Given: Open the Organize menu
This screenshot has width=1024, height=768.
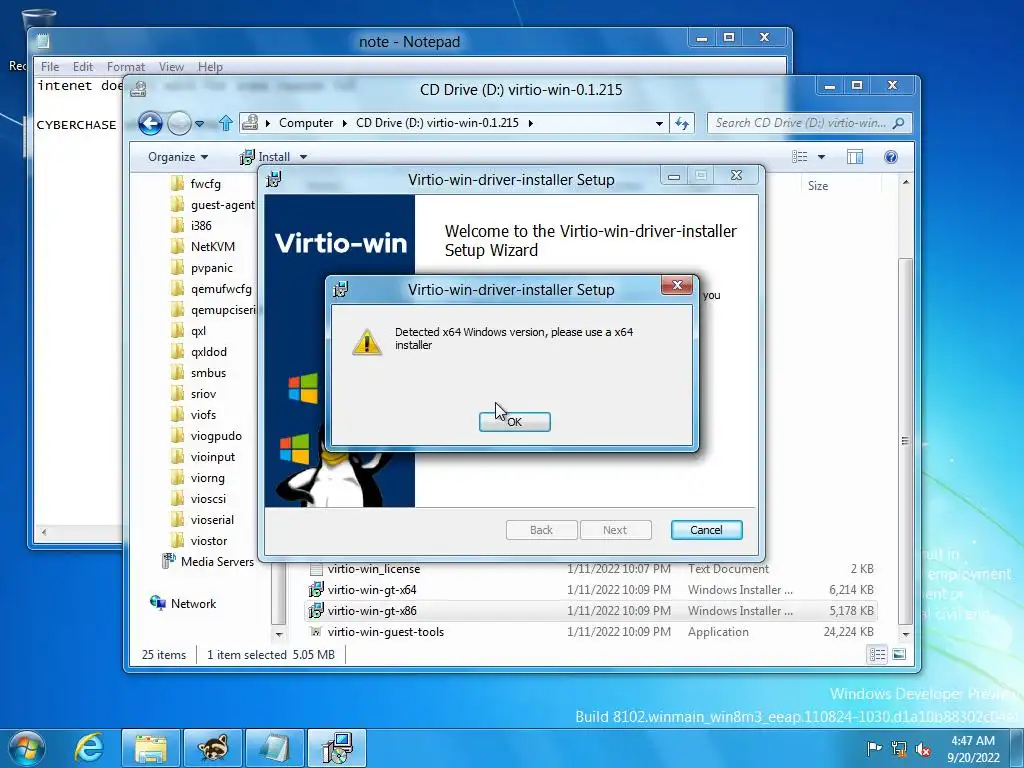Looking at the screenshot, I should click(178, 157).
